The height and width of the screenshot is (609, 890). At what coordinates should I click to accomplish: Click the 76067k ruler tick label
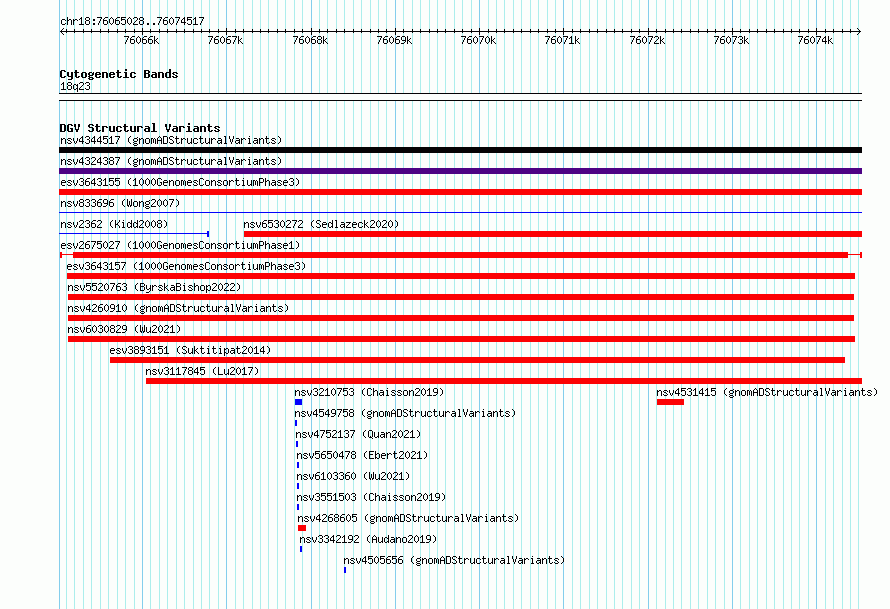[225, 40]
